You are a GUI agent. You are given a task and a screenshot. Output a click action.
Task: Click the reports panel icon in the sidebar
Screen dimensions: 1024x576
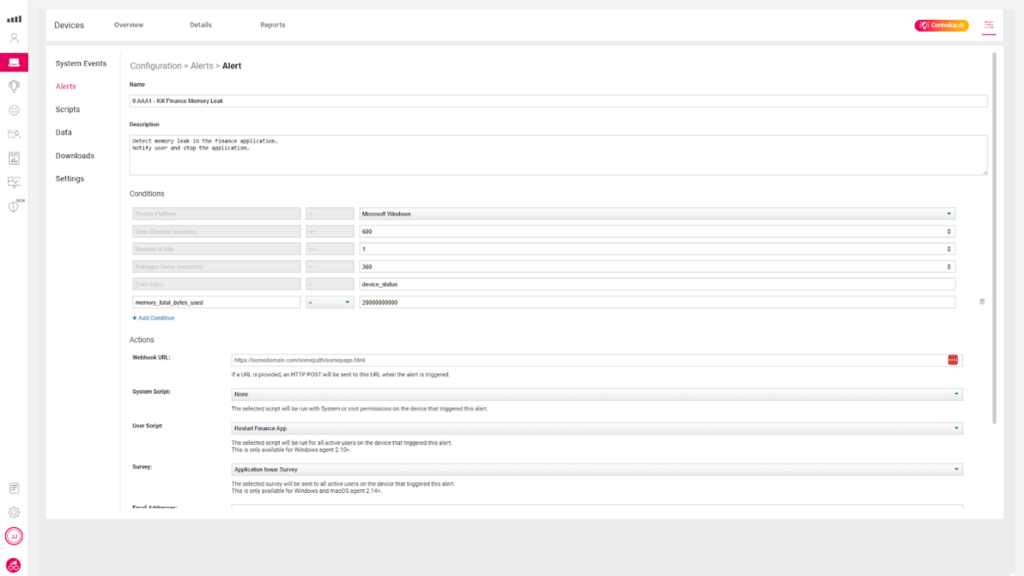pos(13,158)
